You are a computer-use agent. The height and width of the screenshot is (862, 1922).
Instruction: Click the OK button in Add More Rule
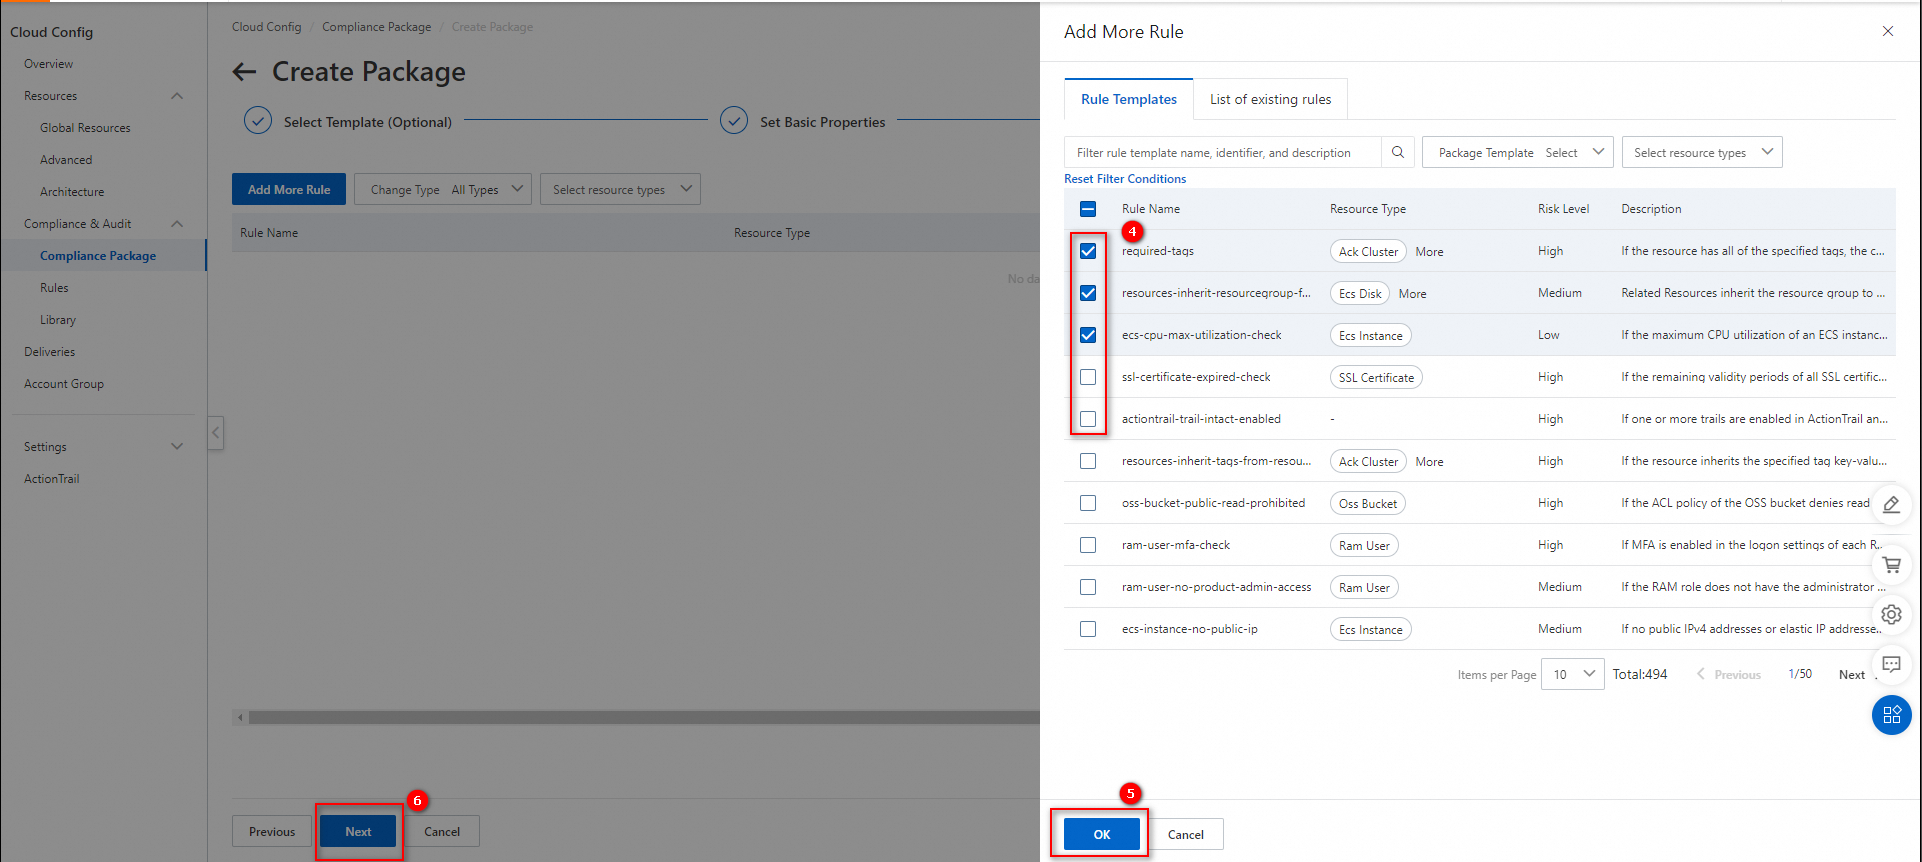click(1102, 834)
